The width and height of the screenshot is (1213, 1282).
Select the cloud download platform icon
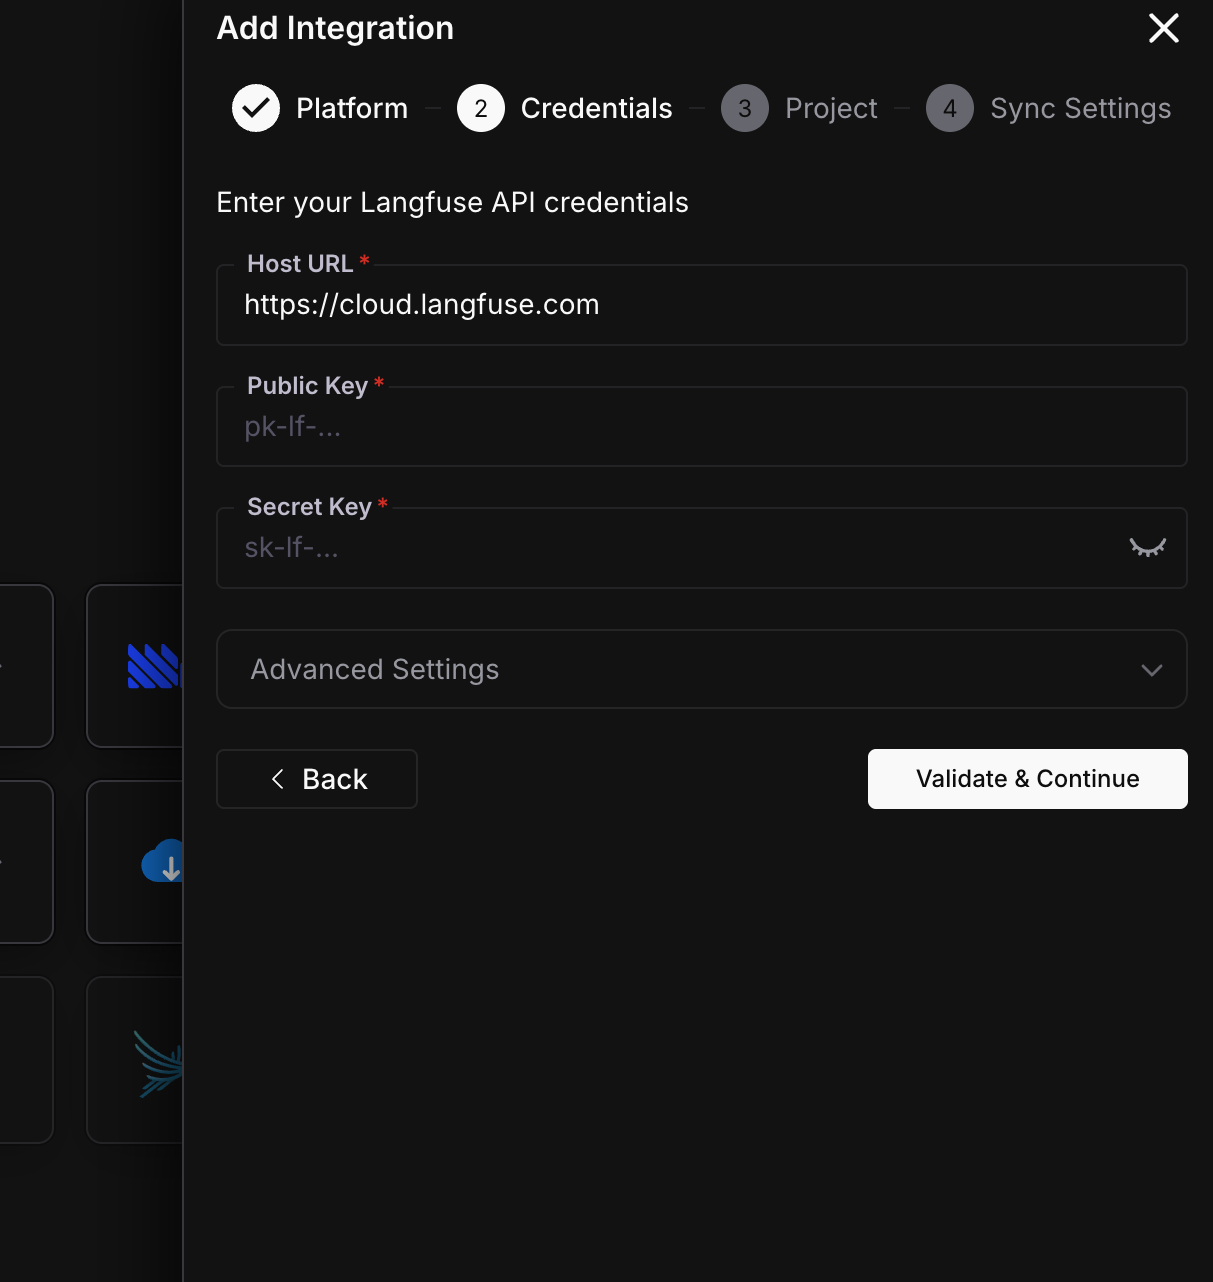pyautogui.click(x=163, y=861)
